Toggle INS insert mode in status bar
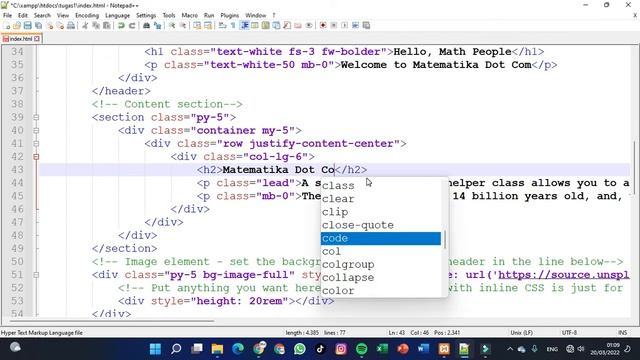 tap(622, 333)
